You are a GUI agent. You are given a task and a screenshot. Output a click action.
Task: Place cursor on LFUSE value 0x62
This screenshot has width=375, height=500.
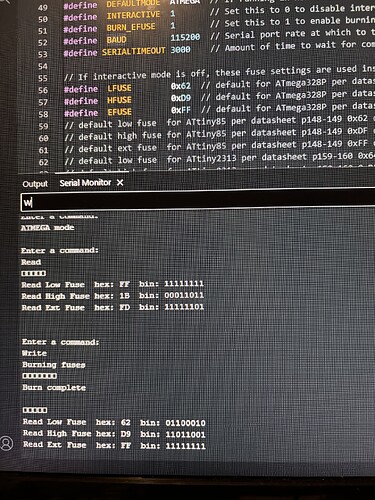[x=181, y=86]
